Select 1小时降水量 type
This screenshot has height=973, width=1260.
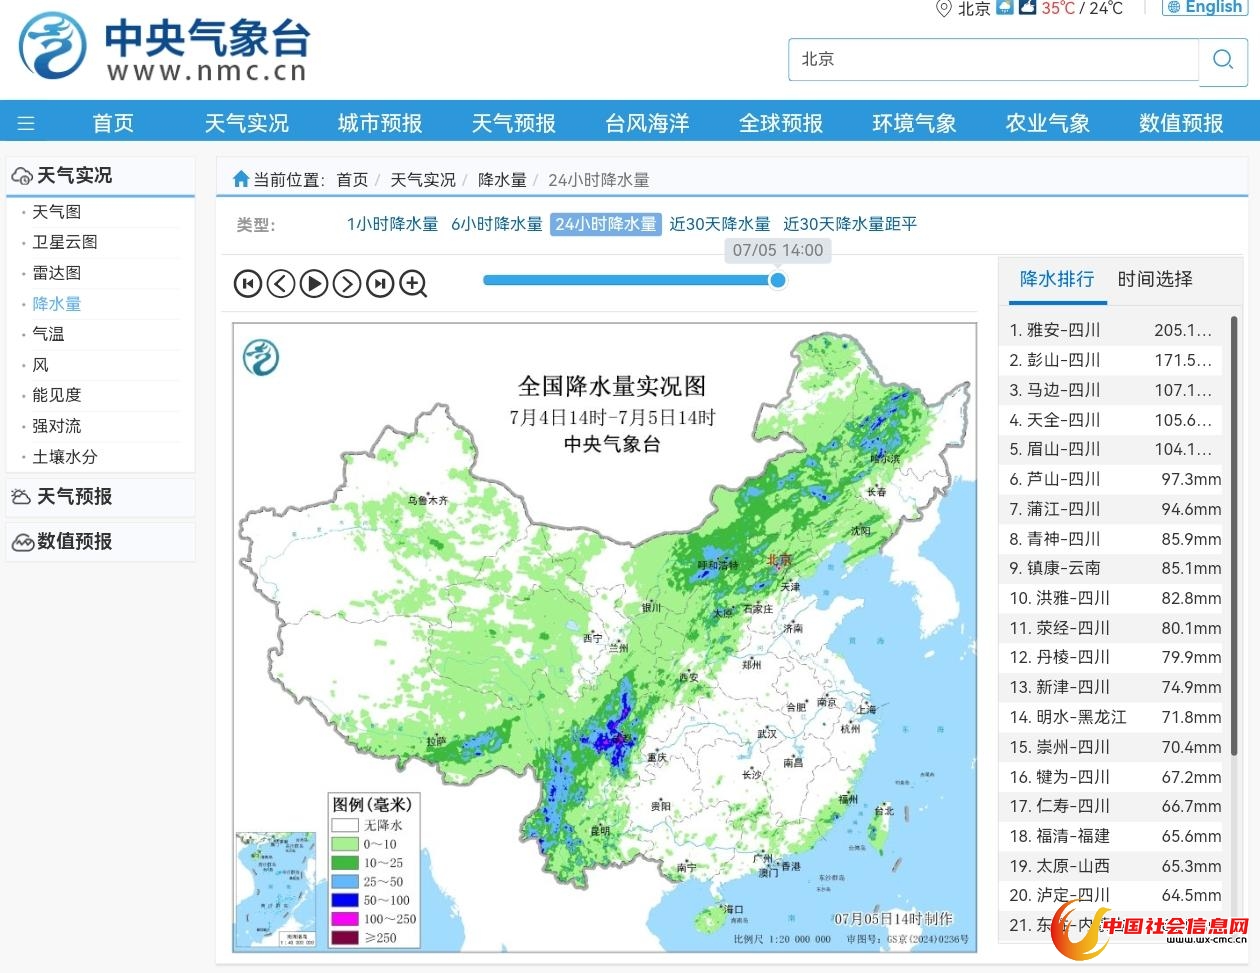click(392, 224)
